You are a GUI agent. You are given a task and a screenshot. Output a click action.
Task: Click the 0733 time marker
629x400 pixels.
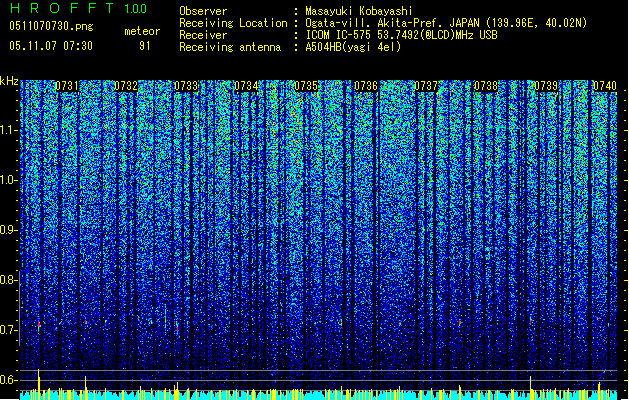click(186, 86)
